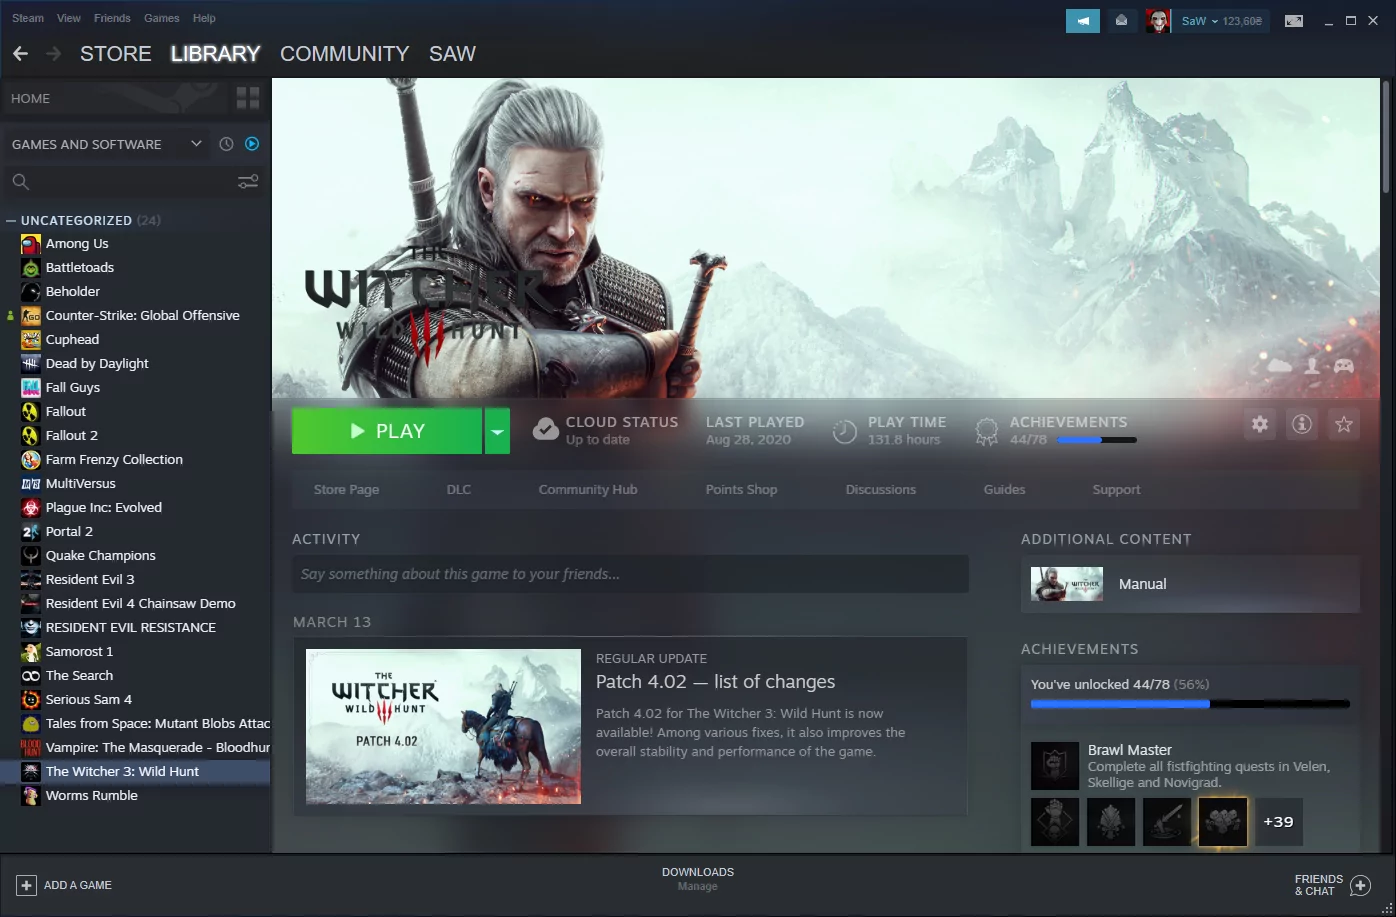
Task: Click the back navigation arrow
Action: [20, 54]
